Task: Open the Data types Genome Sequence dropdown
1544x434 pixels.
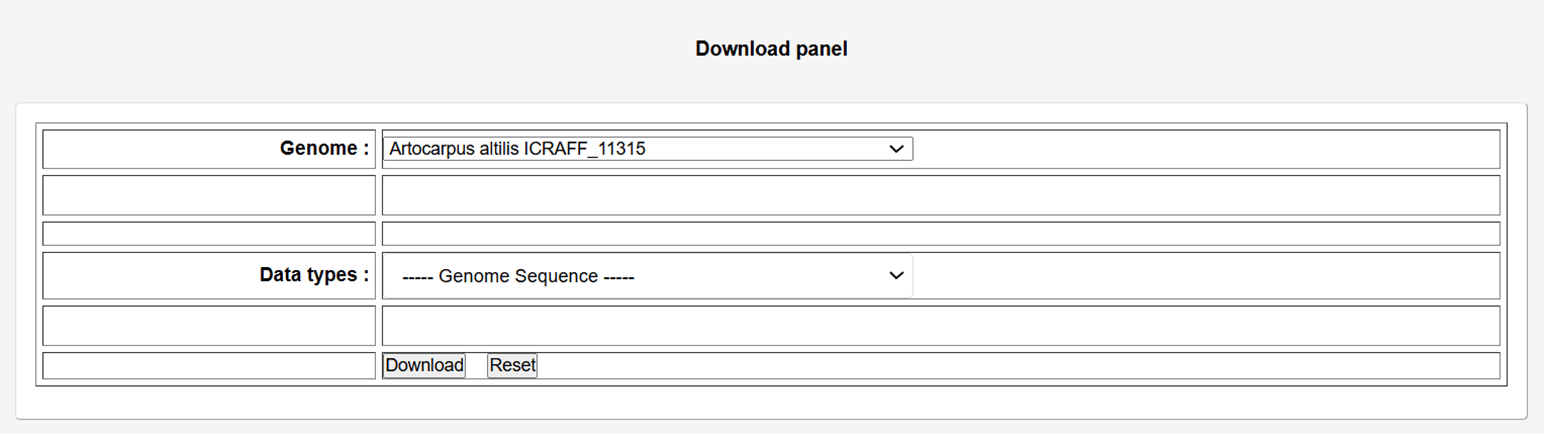Action: [x=640, y=276]
